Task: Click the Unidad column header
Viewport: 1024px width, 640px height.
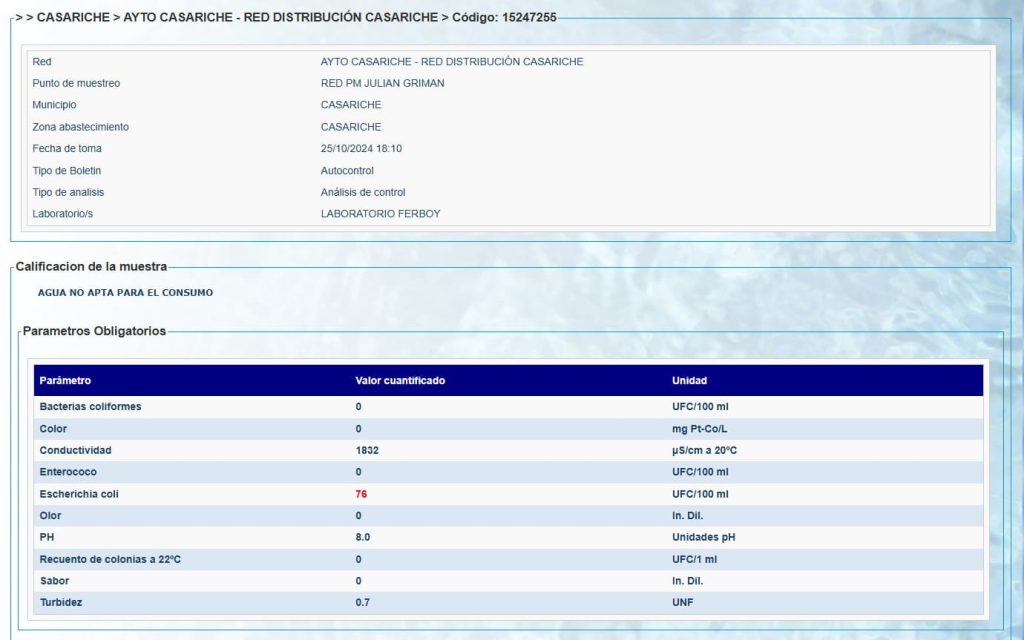Action: tap(689, 381)
